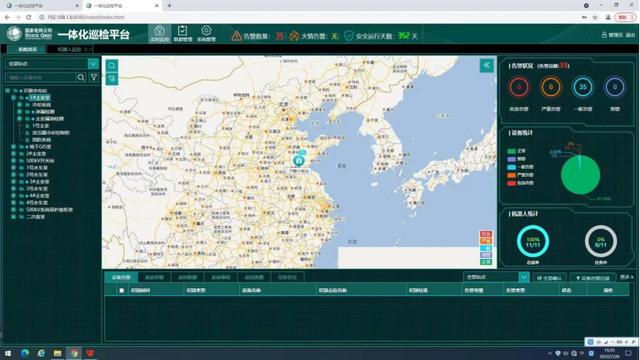Open the station dropdown above device tree
The height and width of the screenshot is (360, 640).
pyautogui.click(x=93, y=64)
